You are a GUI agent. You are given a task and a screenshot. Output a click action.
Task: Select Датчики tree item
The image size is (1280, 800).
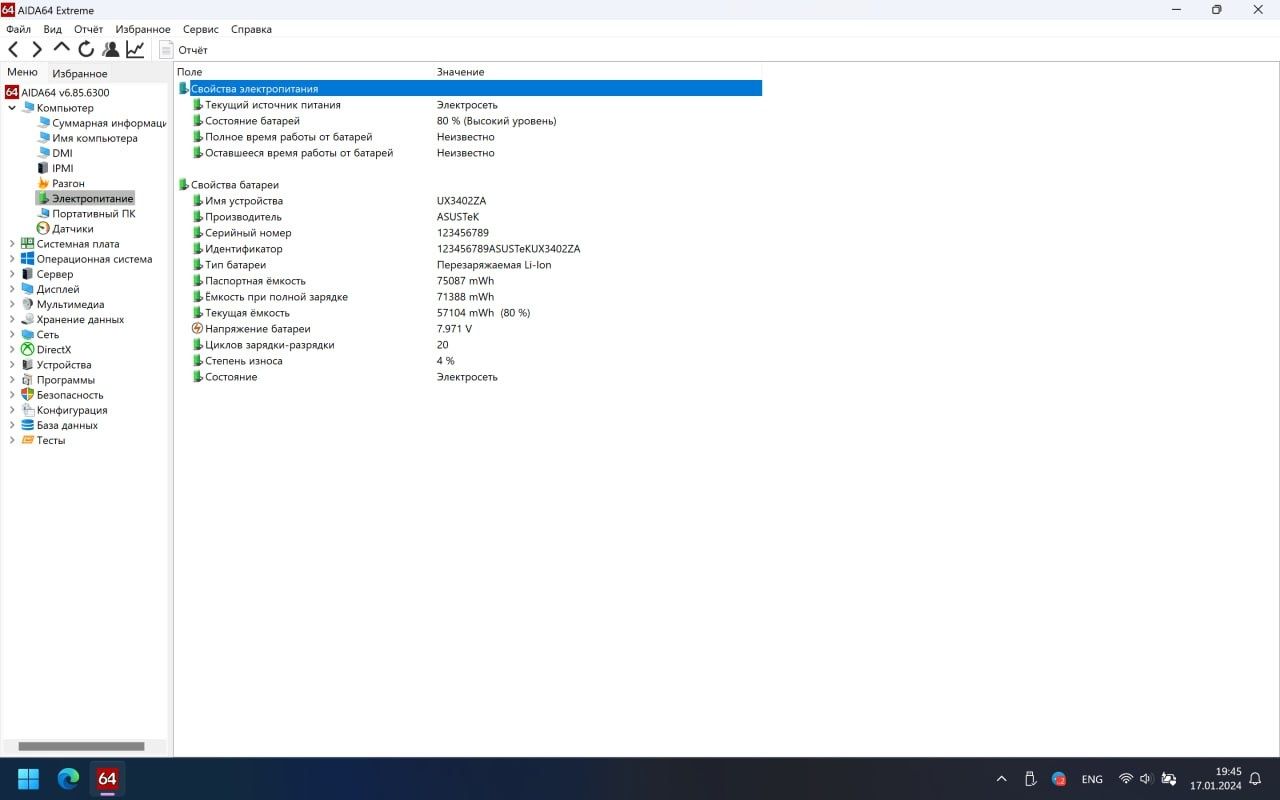click(x=65, y=228)
